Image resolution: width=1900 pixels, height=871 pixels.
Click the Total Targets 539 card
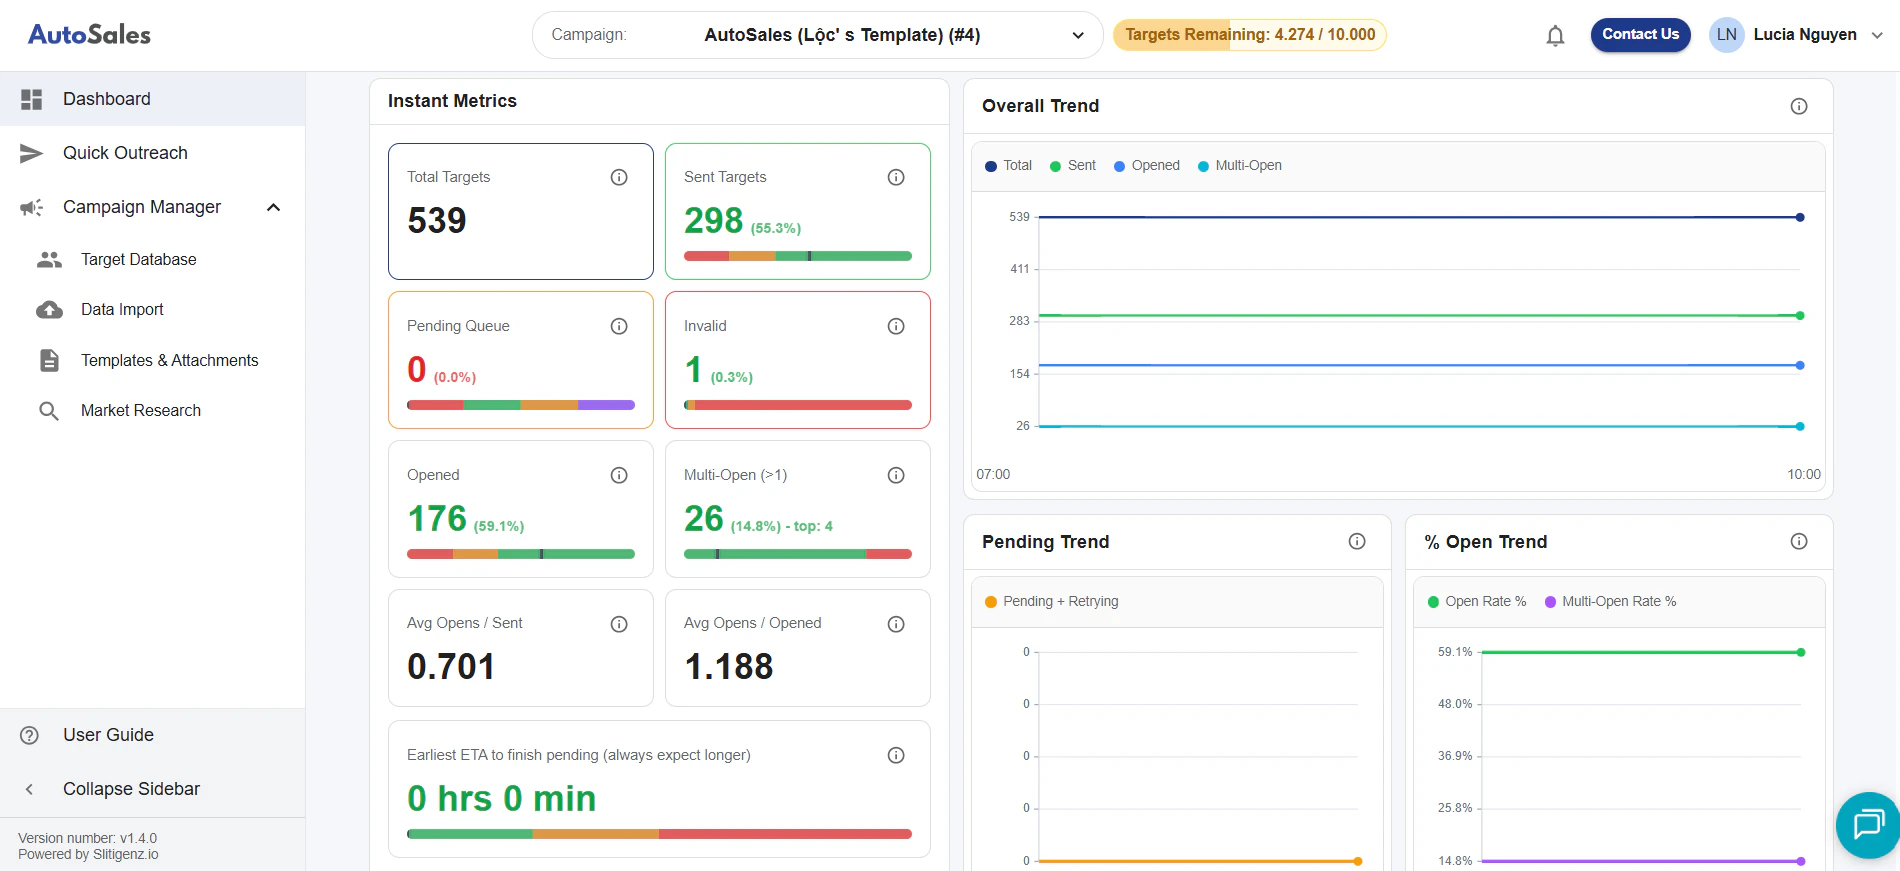pyautogui.click(x=521, y=211)
